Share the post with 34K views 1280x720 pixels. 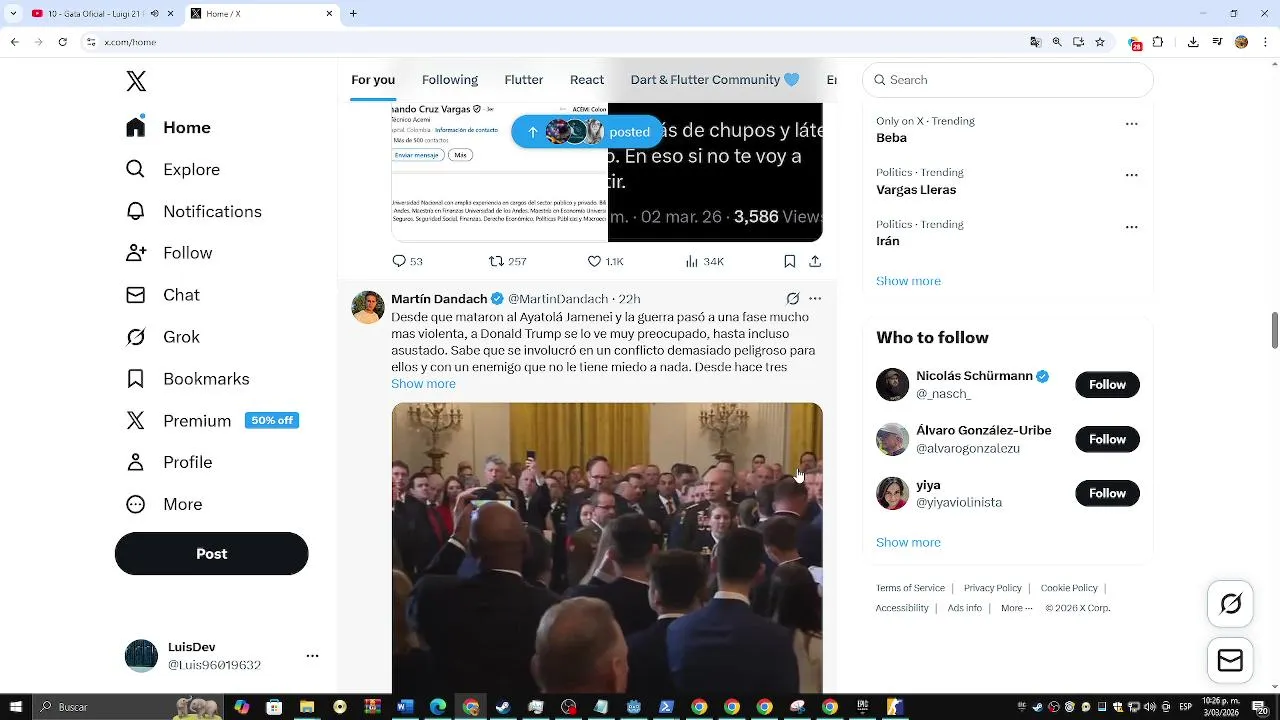815,261
